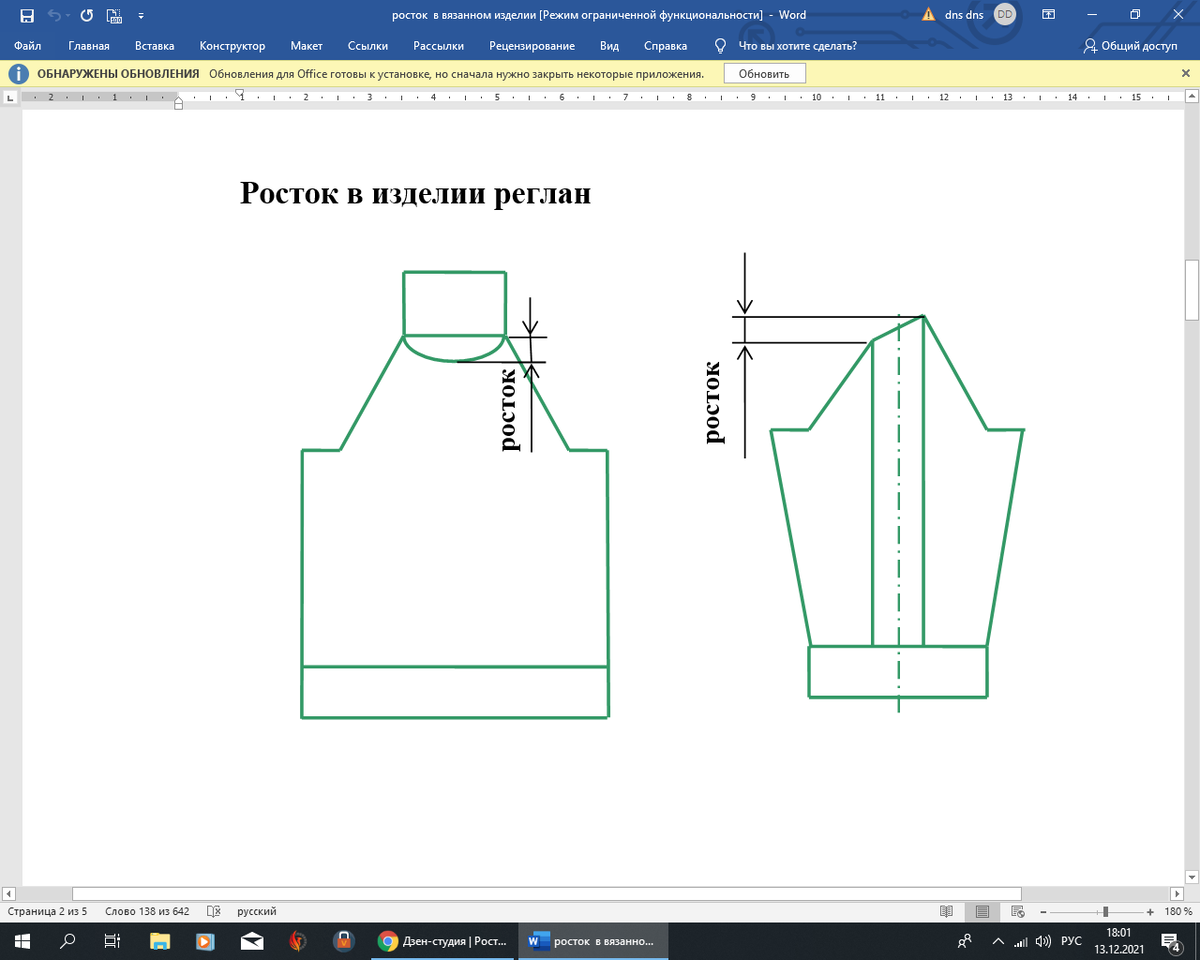1200x960 pixels.
Task: Click the blue info icon in update bar
Action: (x=20, y=74)
